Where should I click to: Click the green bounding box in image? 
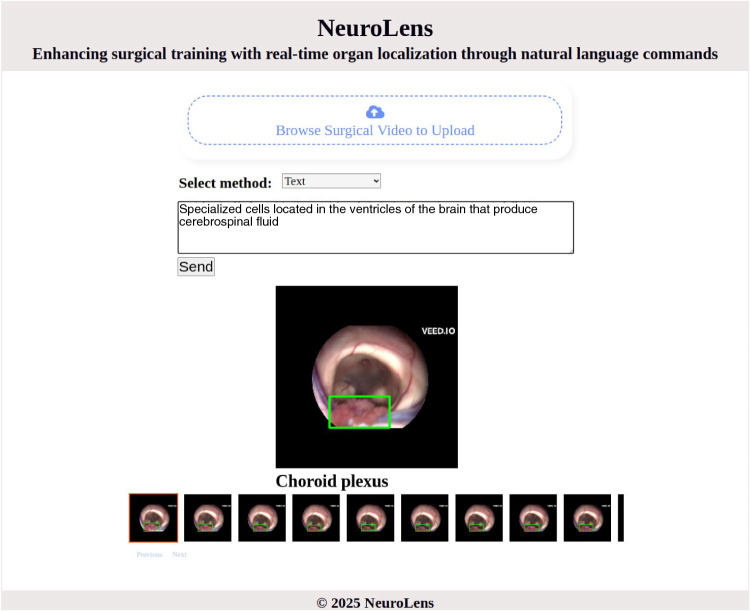(x=360, y=412)
